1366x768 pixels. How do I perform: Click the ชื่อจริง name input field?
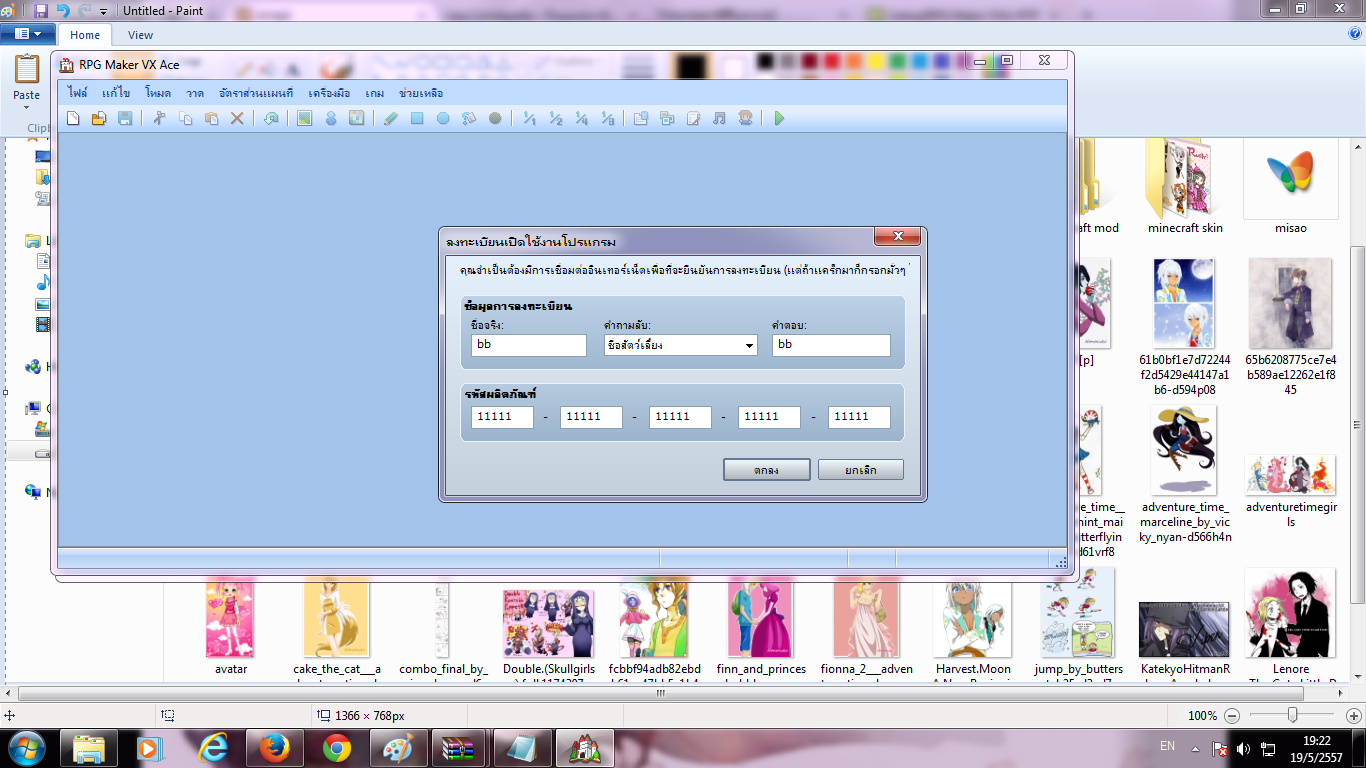pos(529,345)
